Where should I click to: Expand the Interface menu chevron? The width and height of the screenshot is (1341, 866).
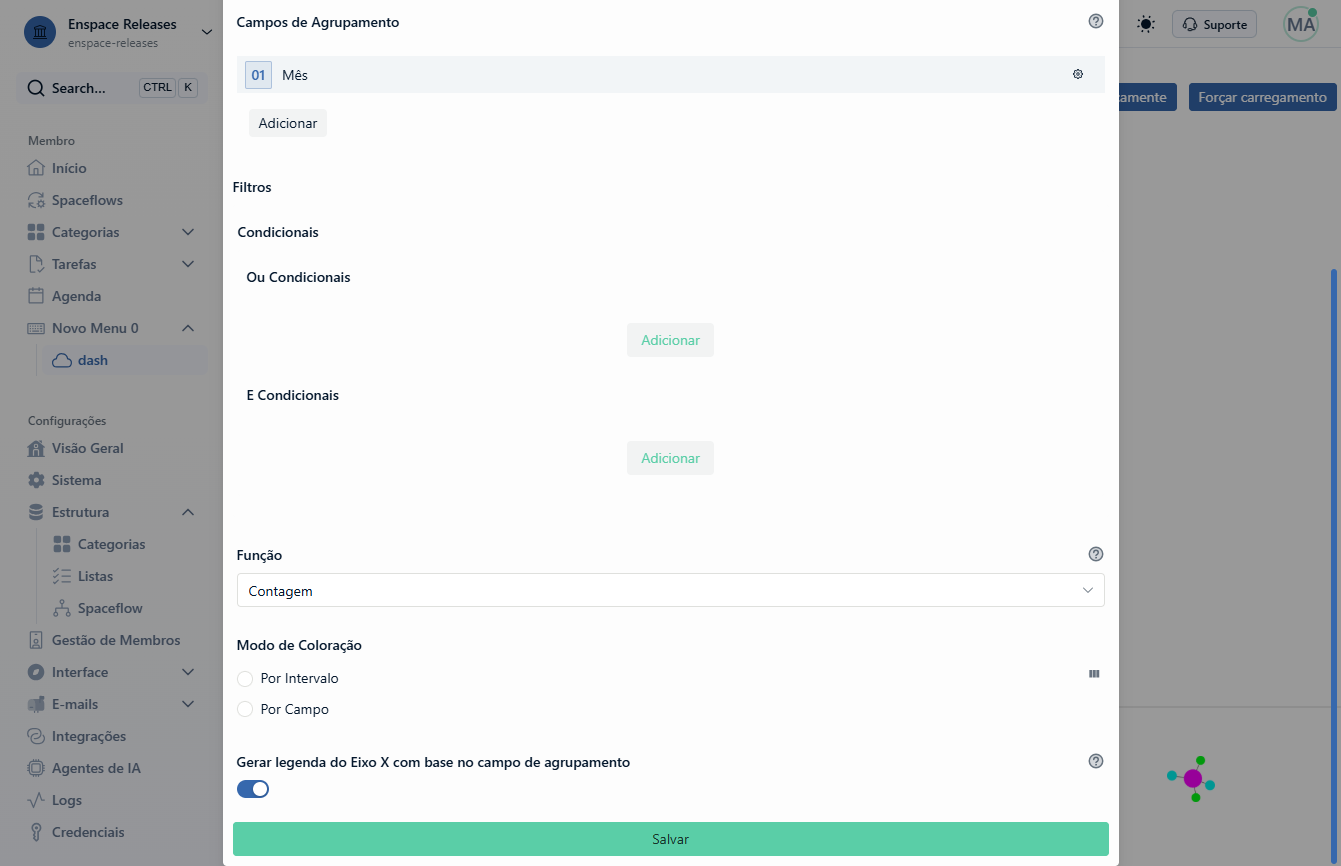click(188, 672)
